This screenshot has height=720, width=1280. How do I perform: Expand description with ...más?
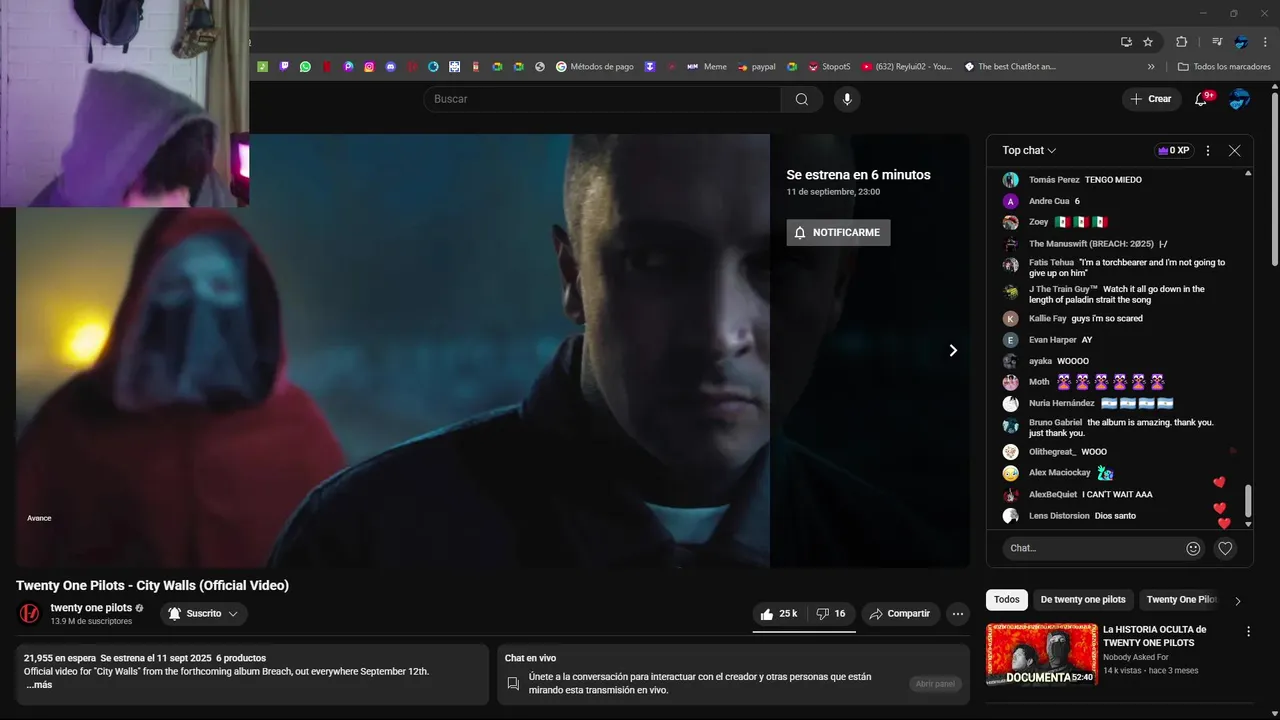click(39, 685)
